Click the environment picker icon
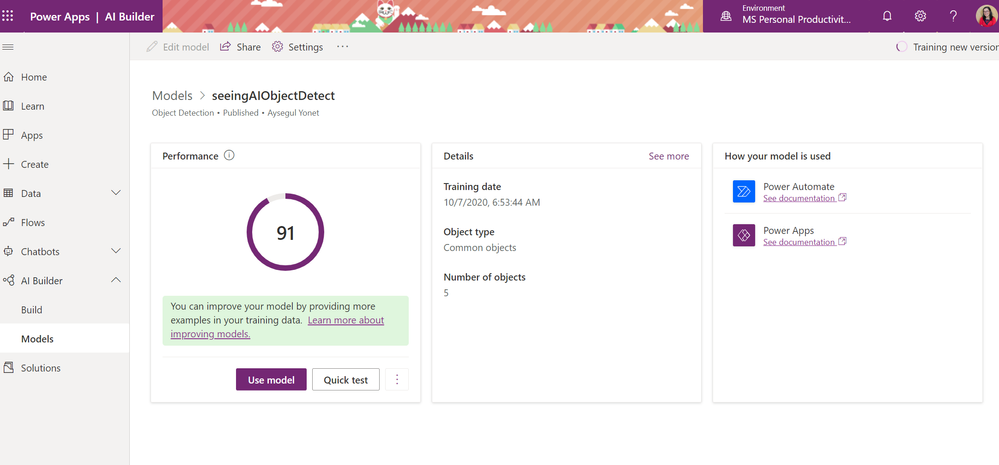 tap(726, 17)
